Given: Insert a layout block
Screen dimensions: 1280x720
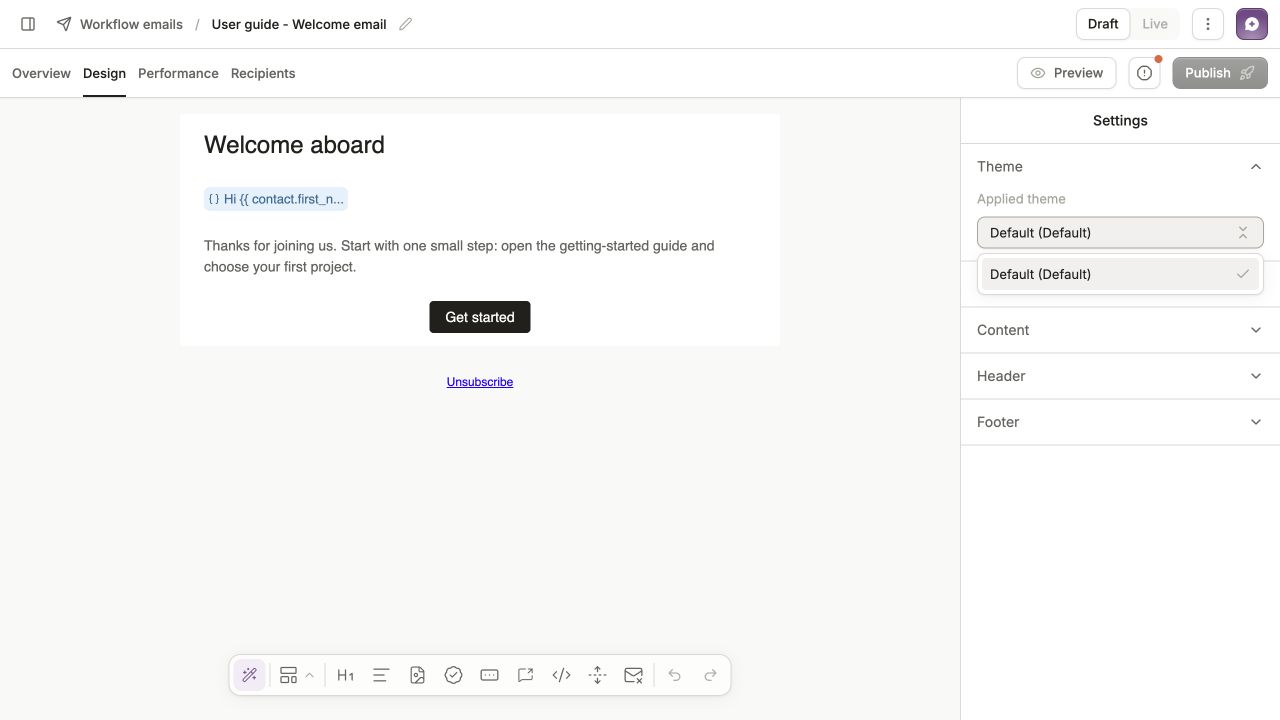Looking at the screenshot, I should [x=288, y=675].
